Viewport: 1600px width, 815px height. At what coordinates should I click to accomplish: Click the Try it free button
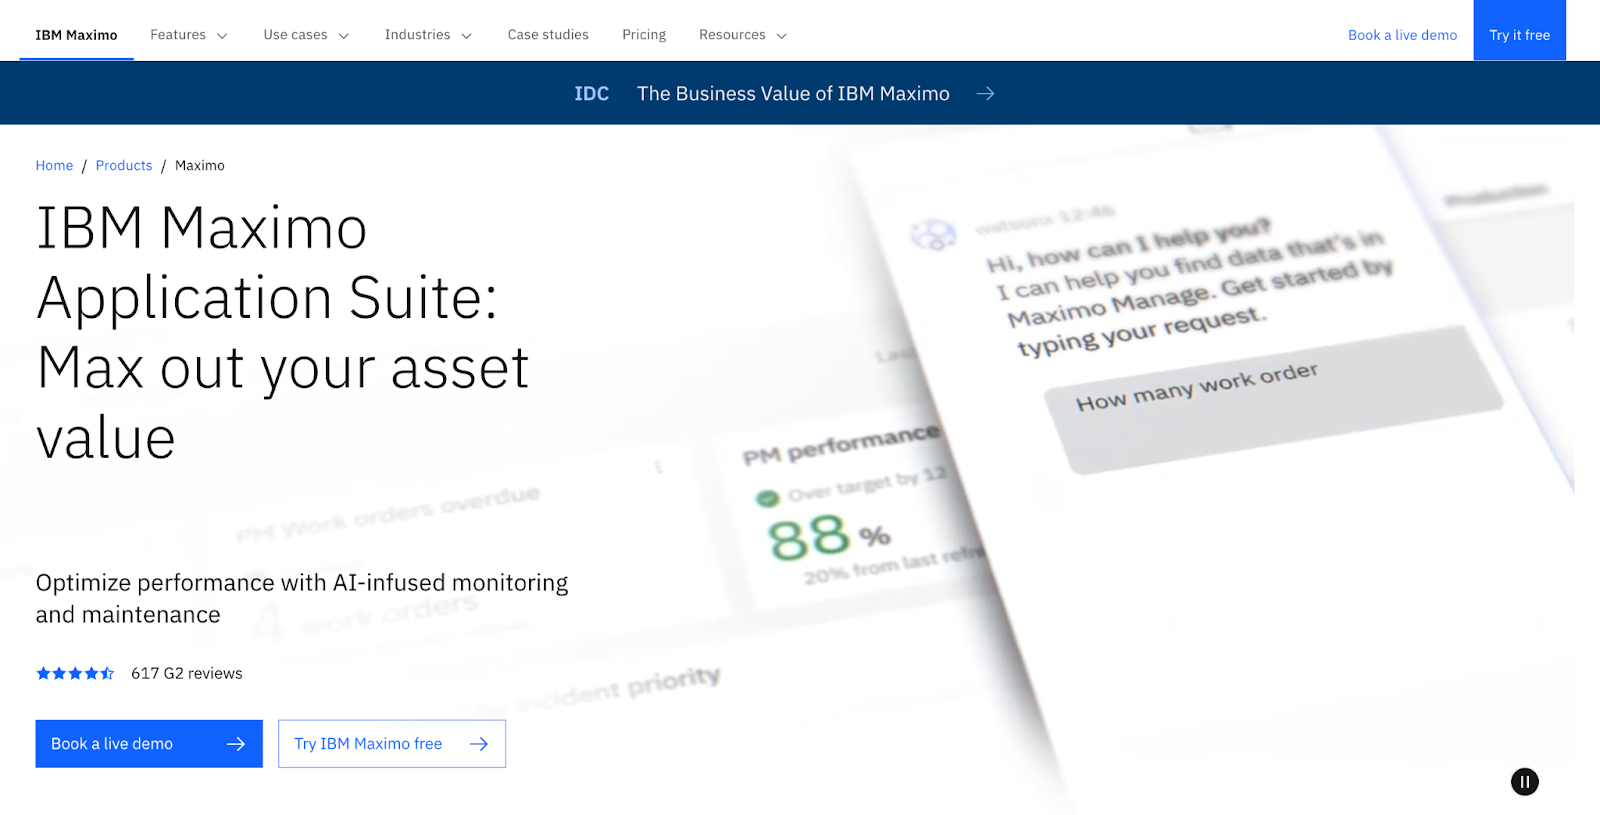pyautogui.click(x=1519, y=30)
